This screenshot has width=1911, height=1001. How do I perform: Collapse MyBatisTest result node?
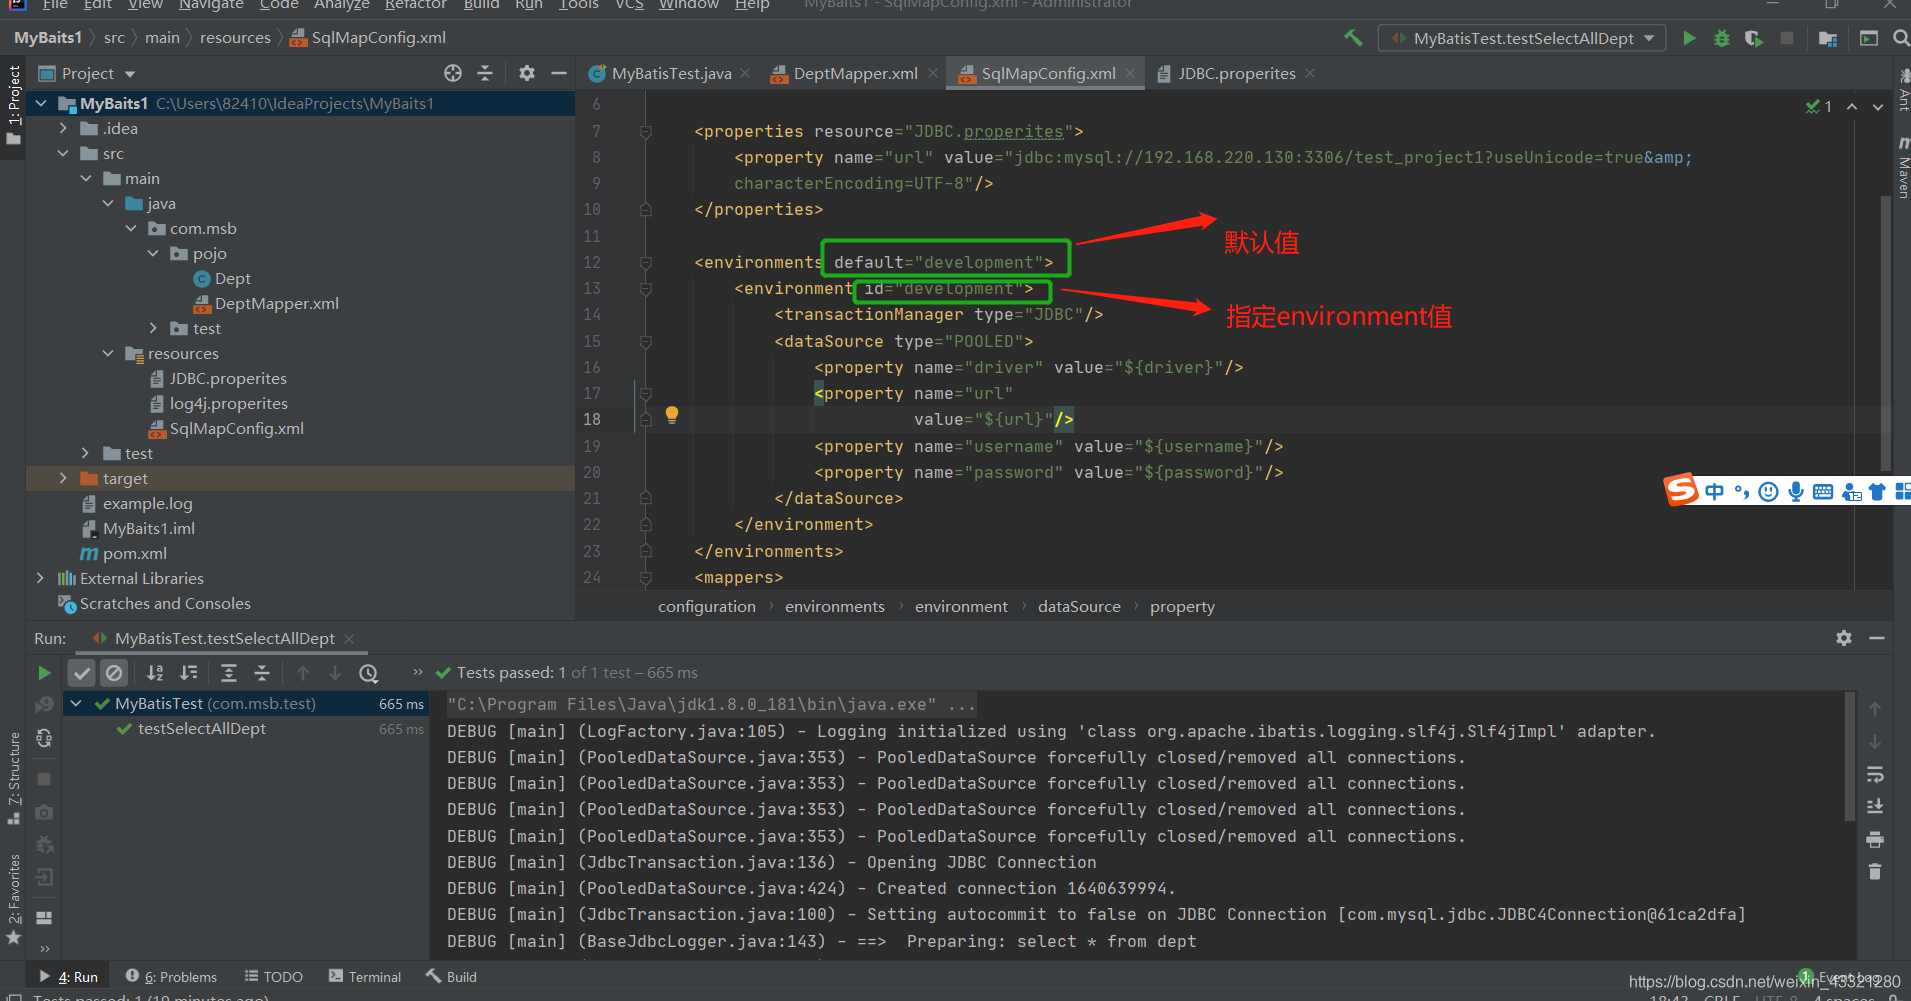coord(76,703)
